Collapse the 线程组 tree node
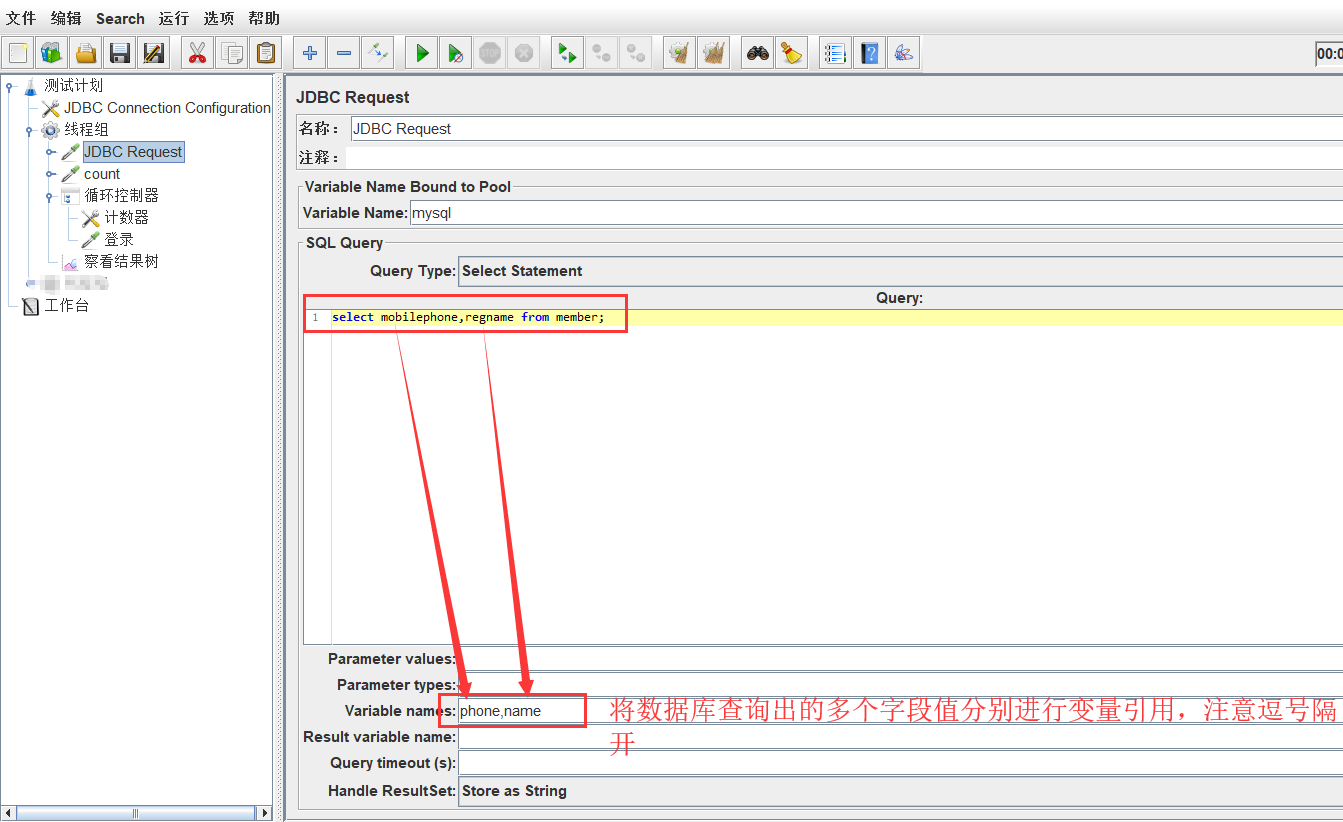This screenshot has height=822, width=1343. (x=30, y=130)
